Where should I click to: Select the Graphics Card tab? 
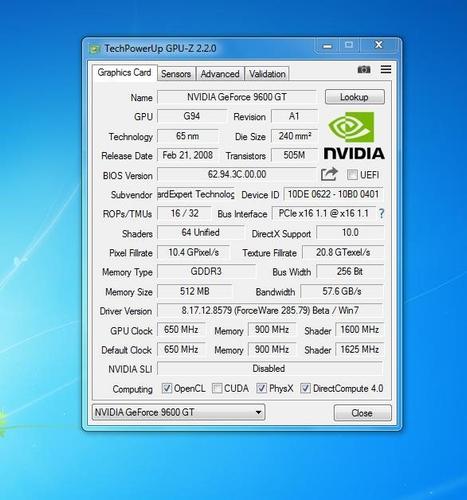[124, 72]
